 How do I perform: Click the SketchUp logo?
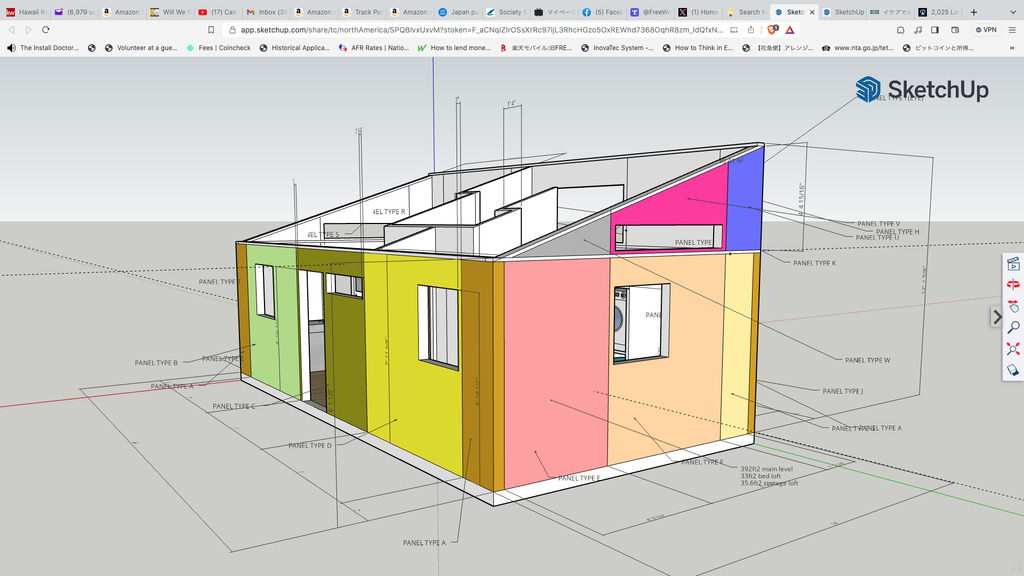(922, 90)
